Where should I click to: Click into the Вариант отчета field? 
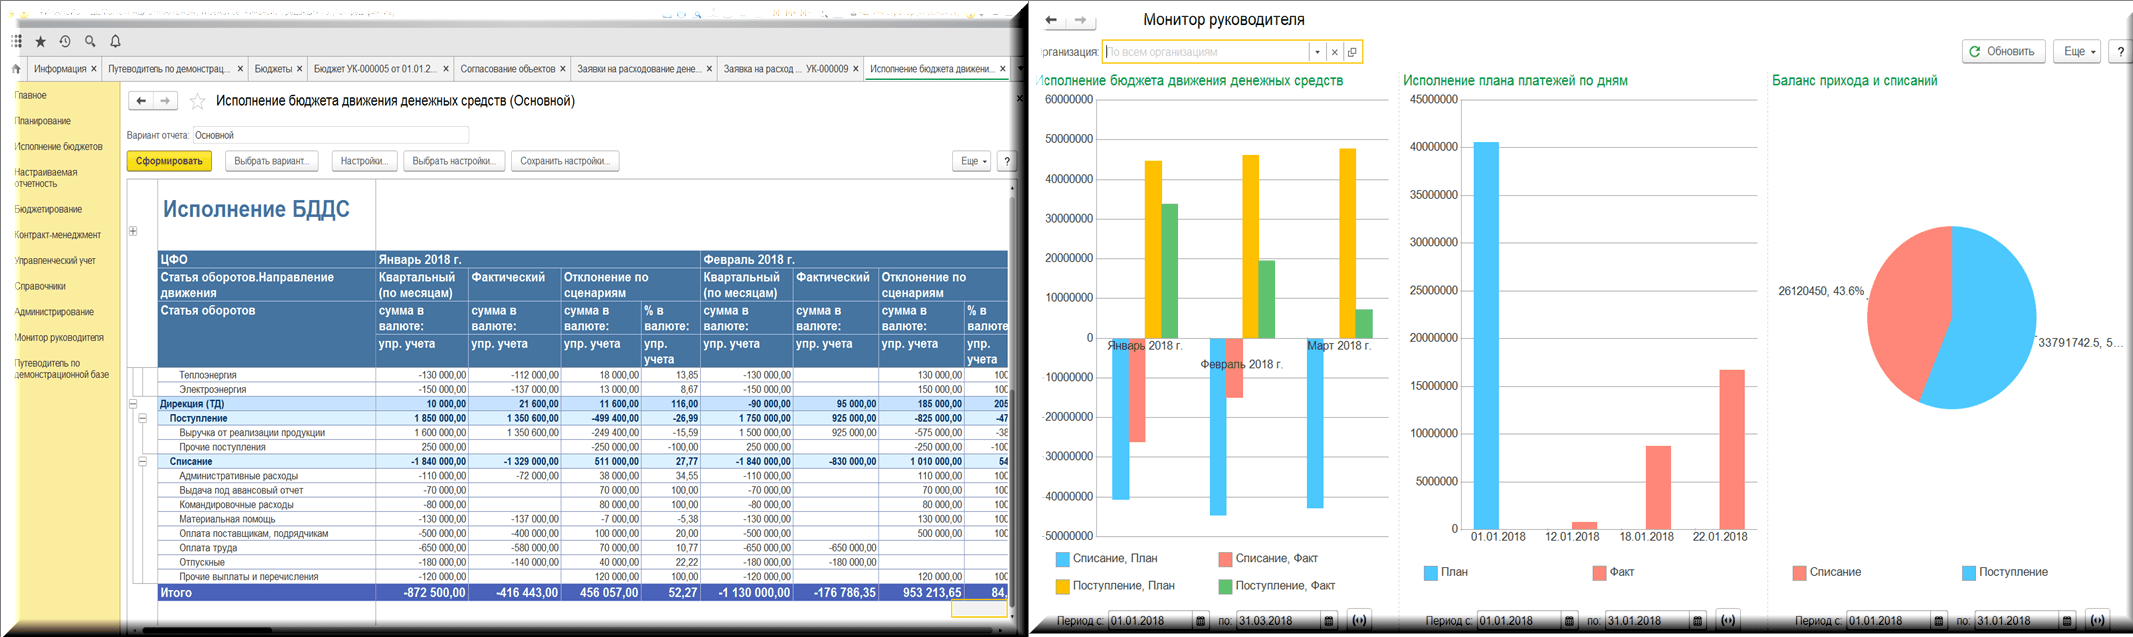coord(330,135)
